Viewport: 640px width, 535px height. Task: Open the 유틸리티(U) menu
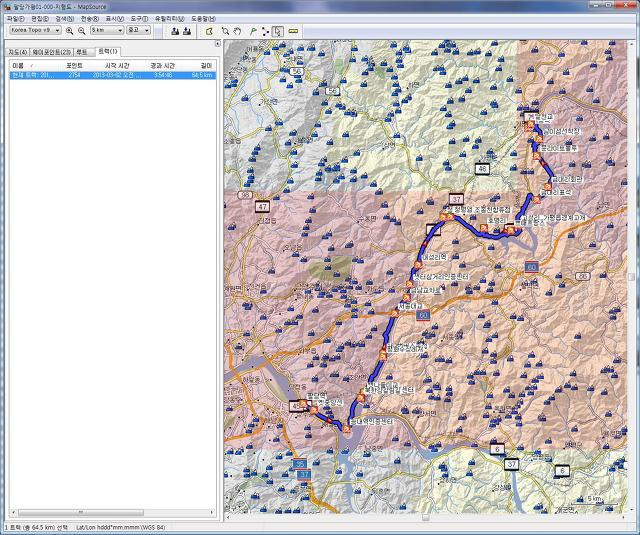(169, 19)
